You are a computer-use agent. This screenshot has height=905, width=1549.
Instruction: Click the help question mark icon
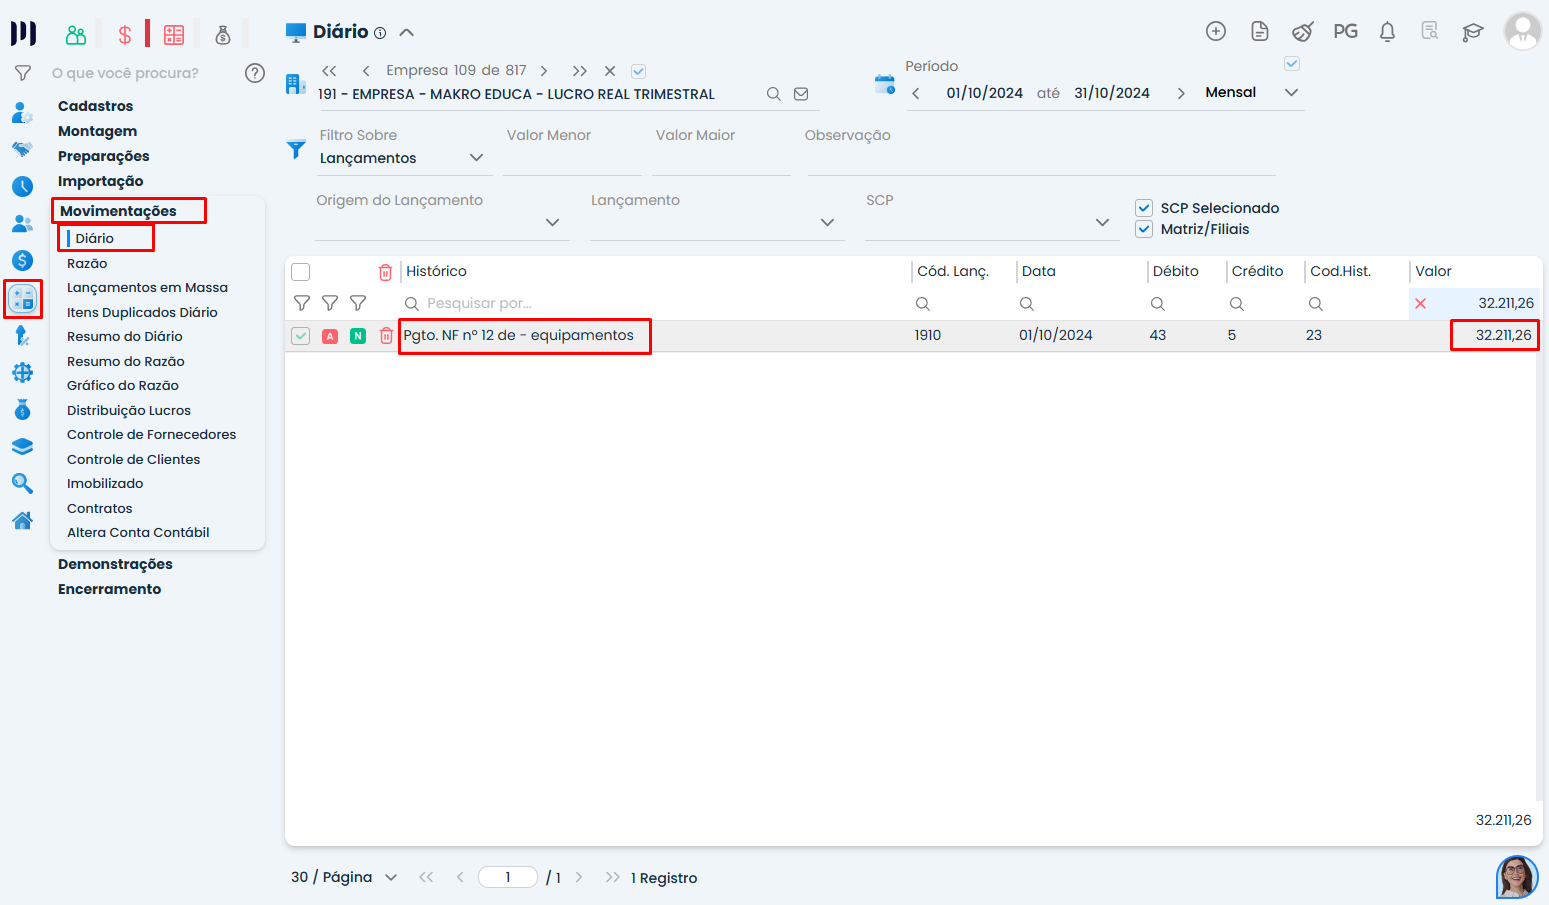(255, 73)
